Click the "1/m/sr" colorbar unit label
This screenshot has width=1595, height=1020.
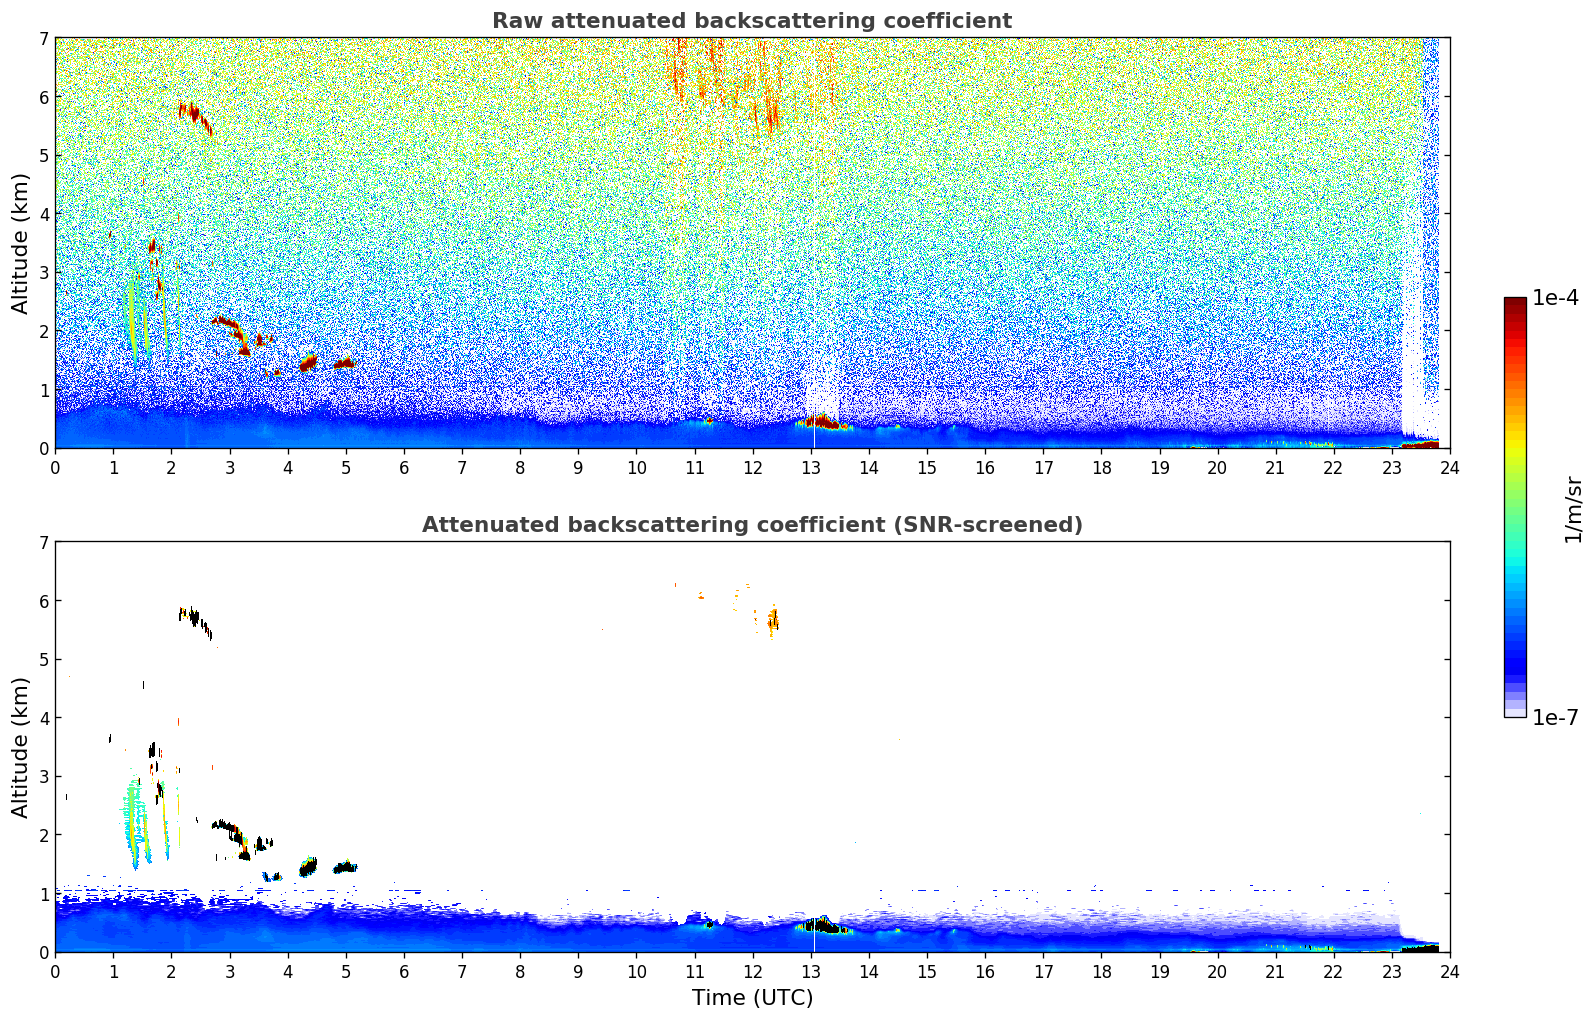[x=1573, y=509]
